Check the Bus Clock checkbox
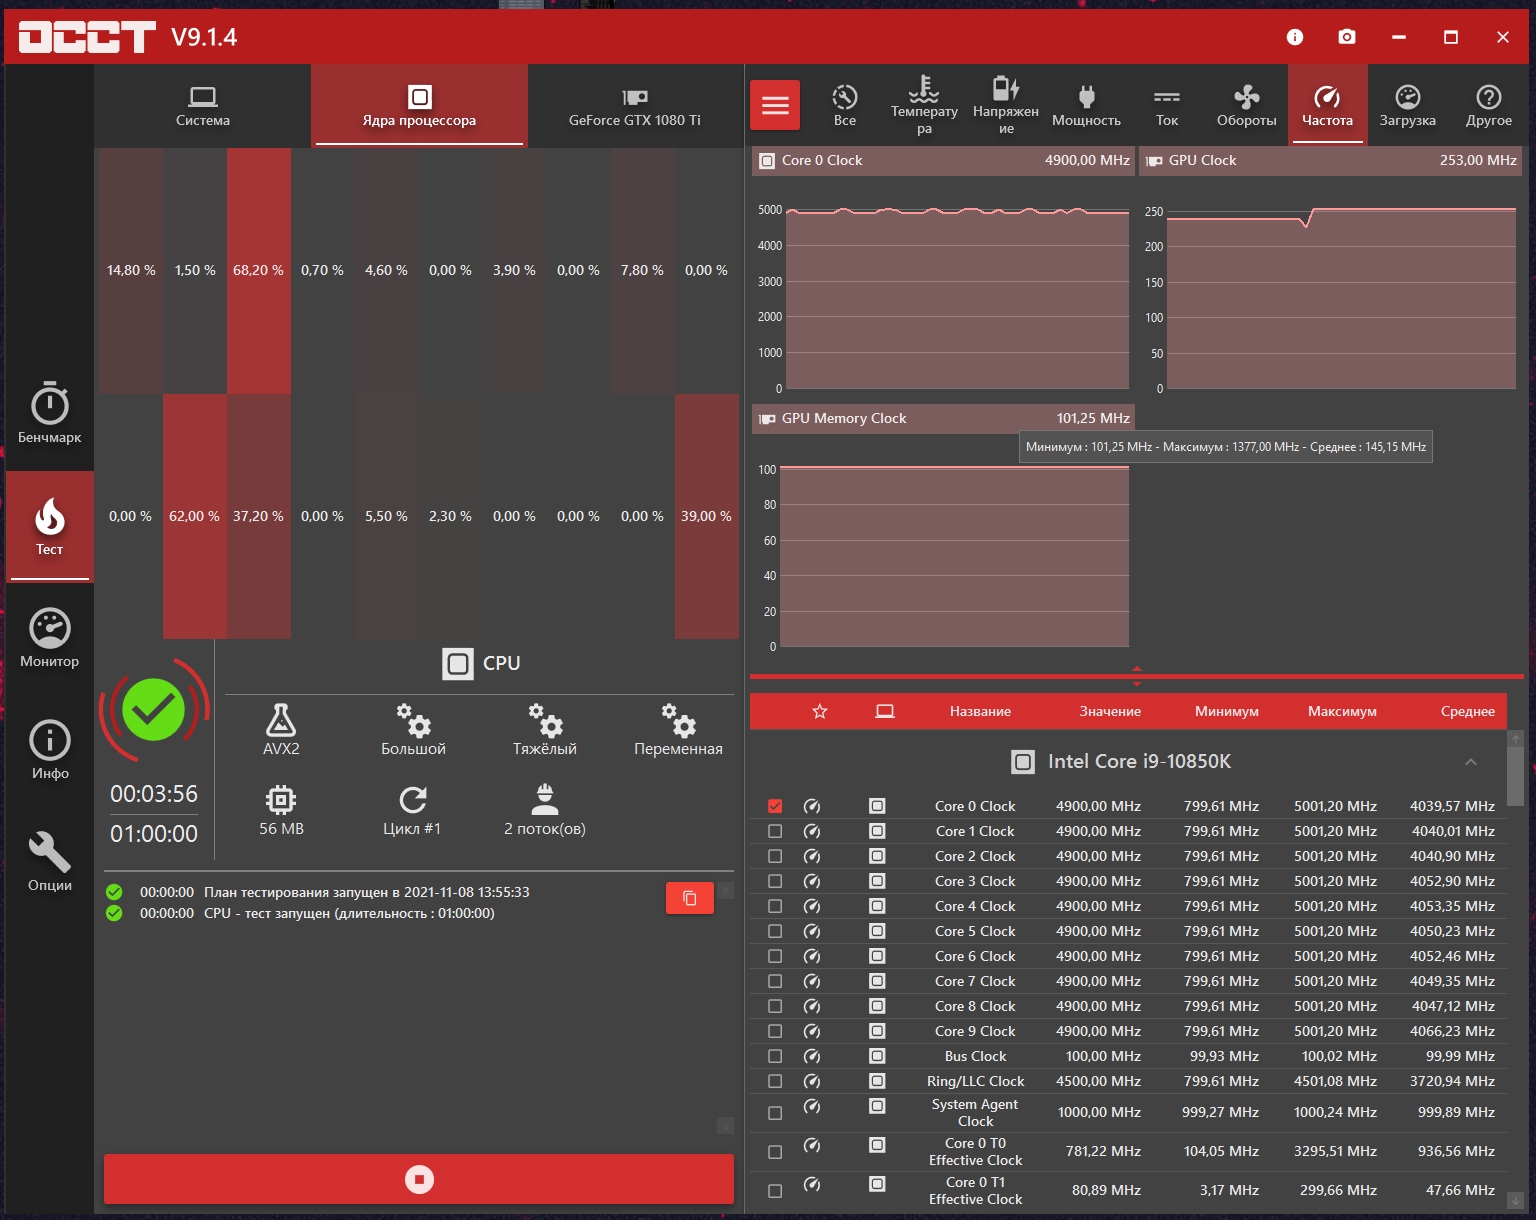 coord(775,1056)
